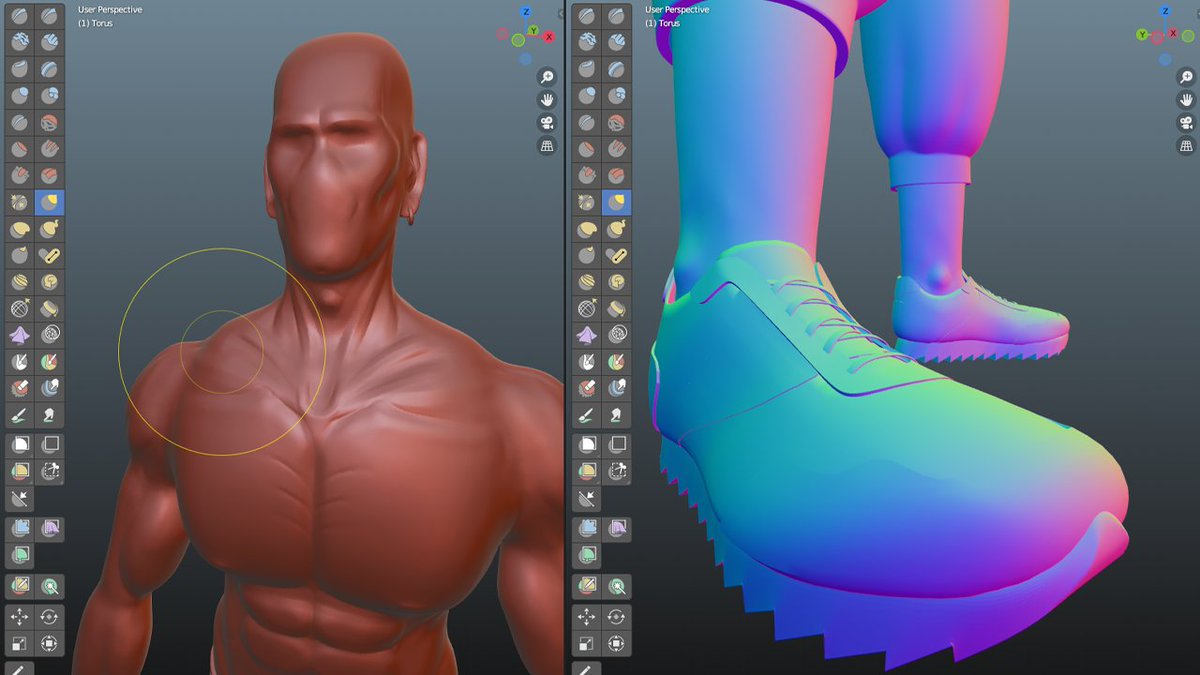
Task: Toggle camera view in the left viewport
Action: (547, 123)
